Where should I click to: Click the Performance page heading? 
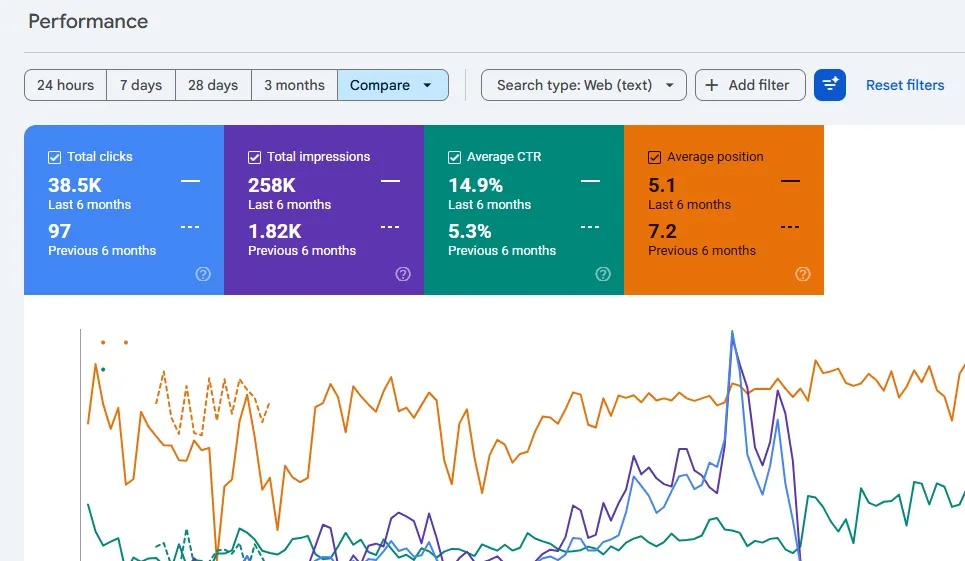point(88,22)
